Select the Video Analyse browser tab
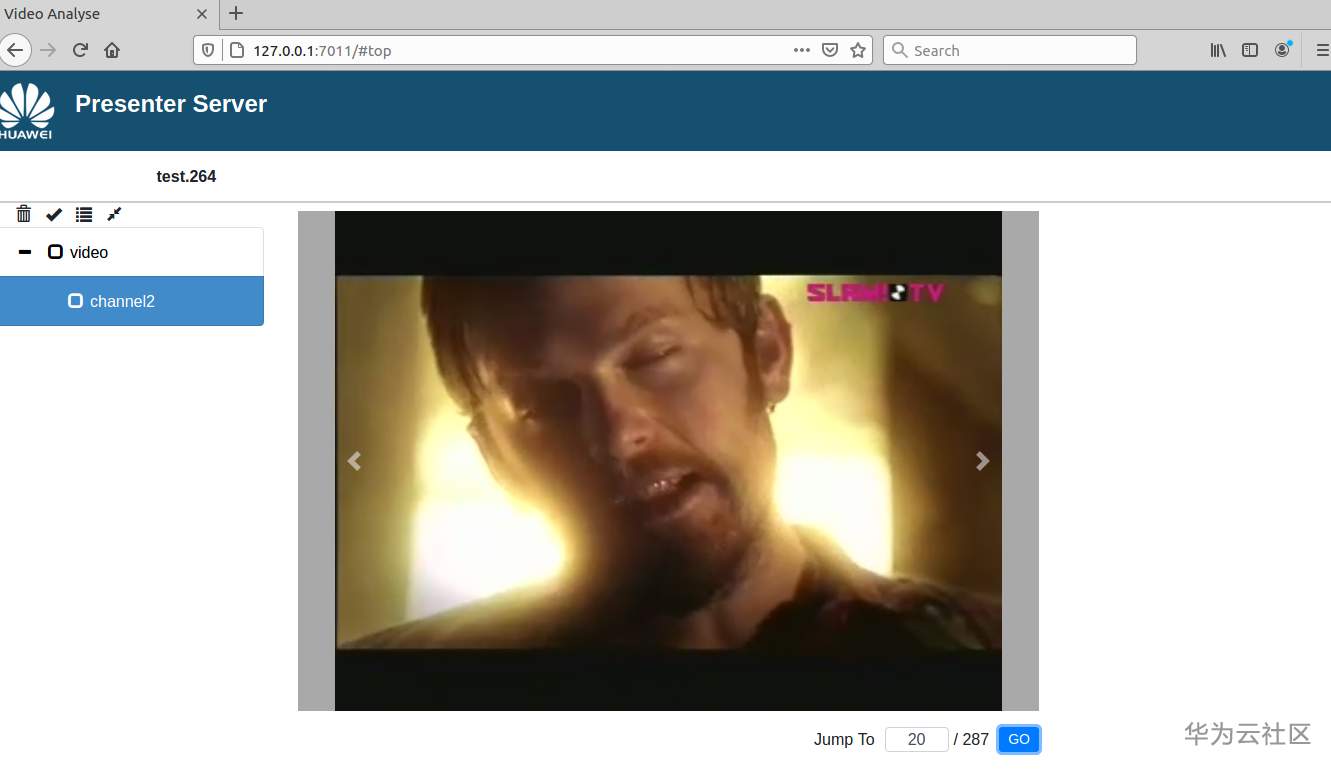Screen dimensions: 1331x774 (108, 14)
